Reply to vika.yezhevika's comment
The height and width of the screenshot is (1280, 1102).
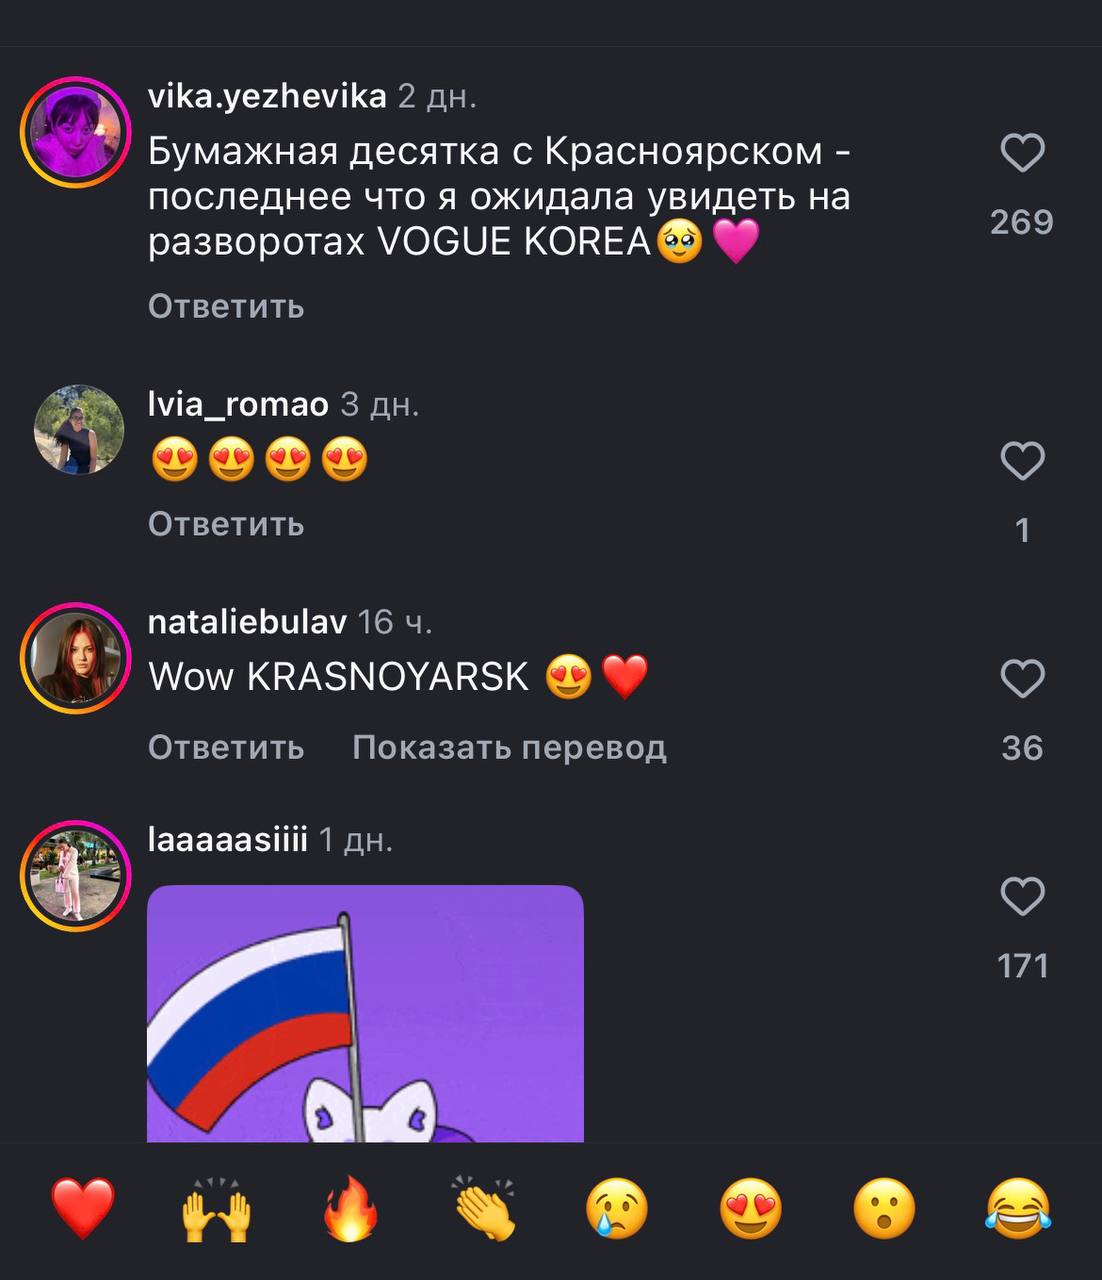pos(226,306)
